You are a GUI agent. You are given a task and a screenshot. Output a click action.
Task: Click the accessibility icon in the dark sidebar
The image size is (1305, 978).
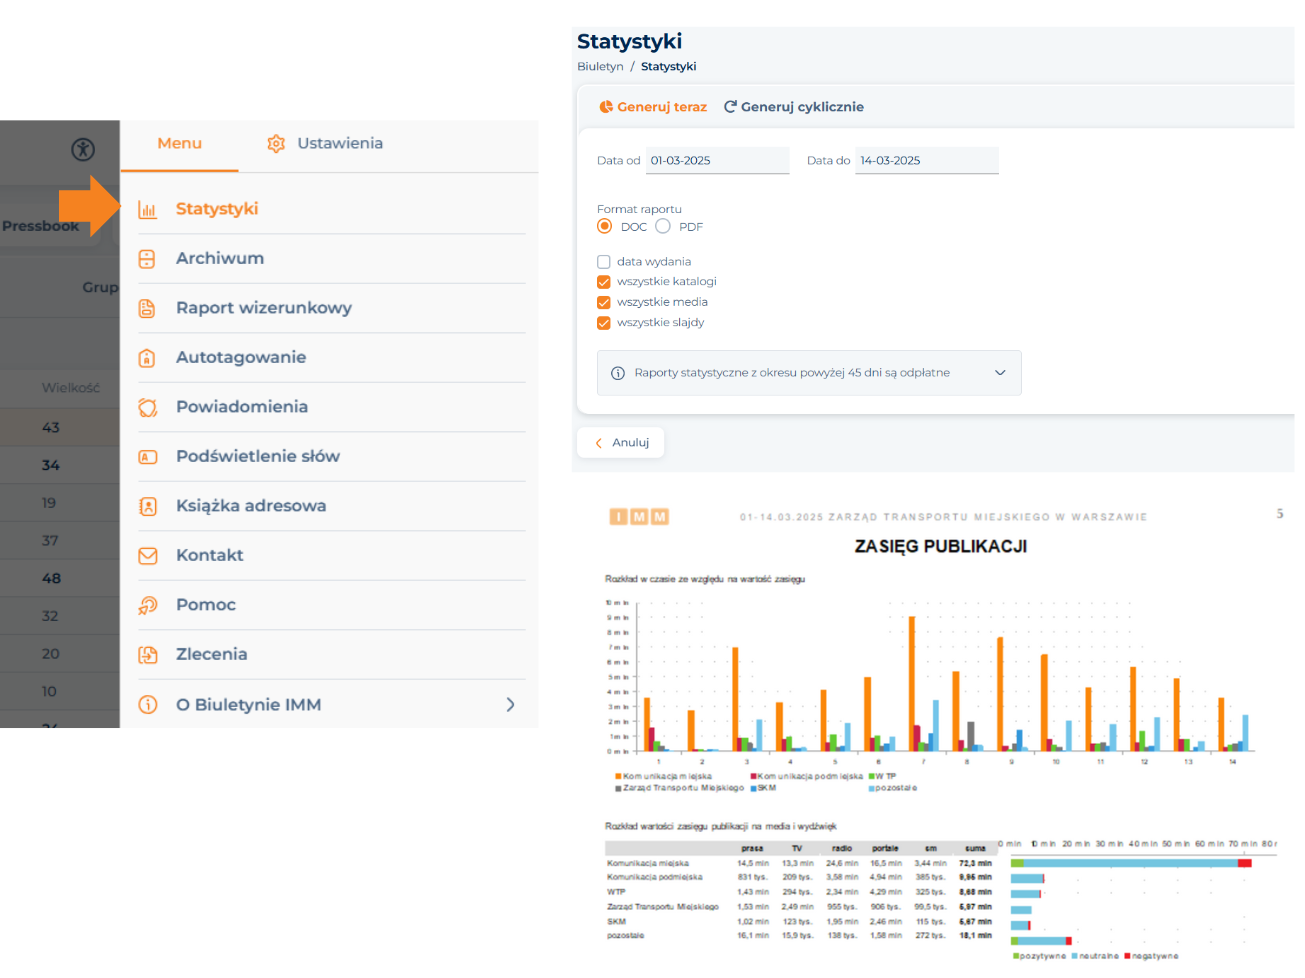click(x=83, y=149)
